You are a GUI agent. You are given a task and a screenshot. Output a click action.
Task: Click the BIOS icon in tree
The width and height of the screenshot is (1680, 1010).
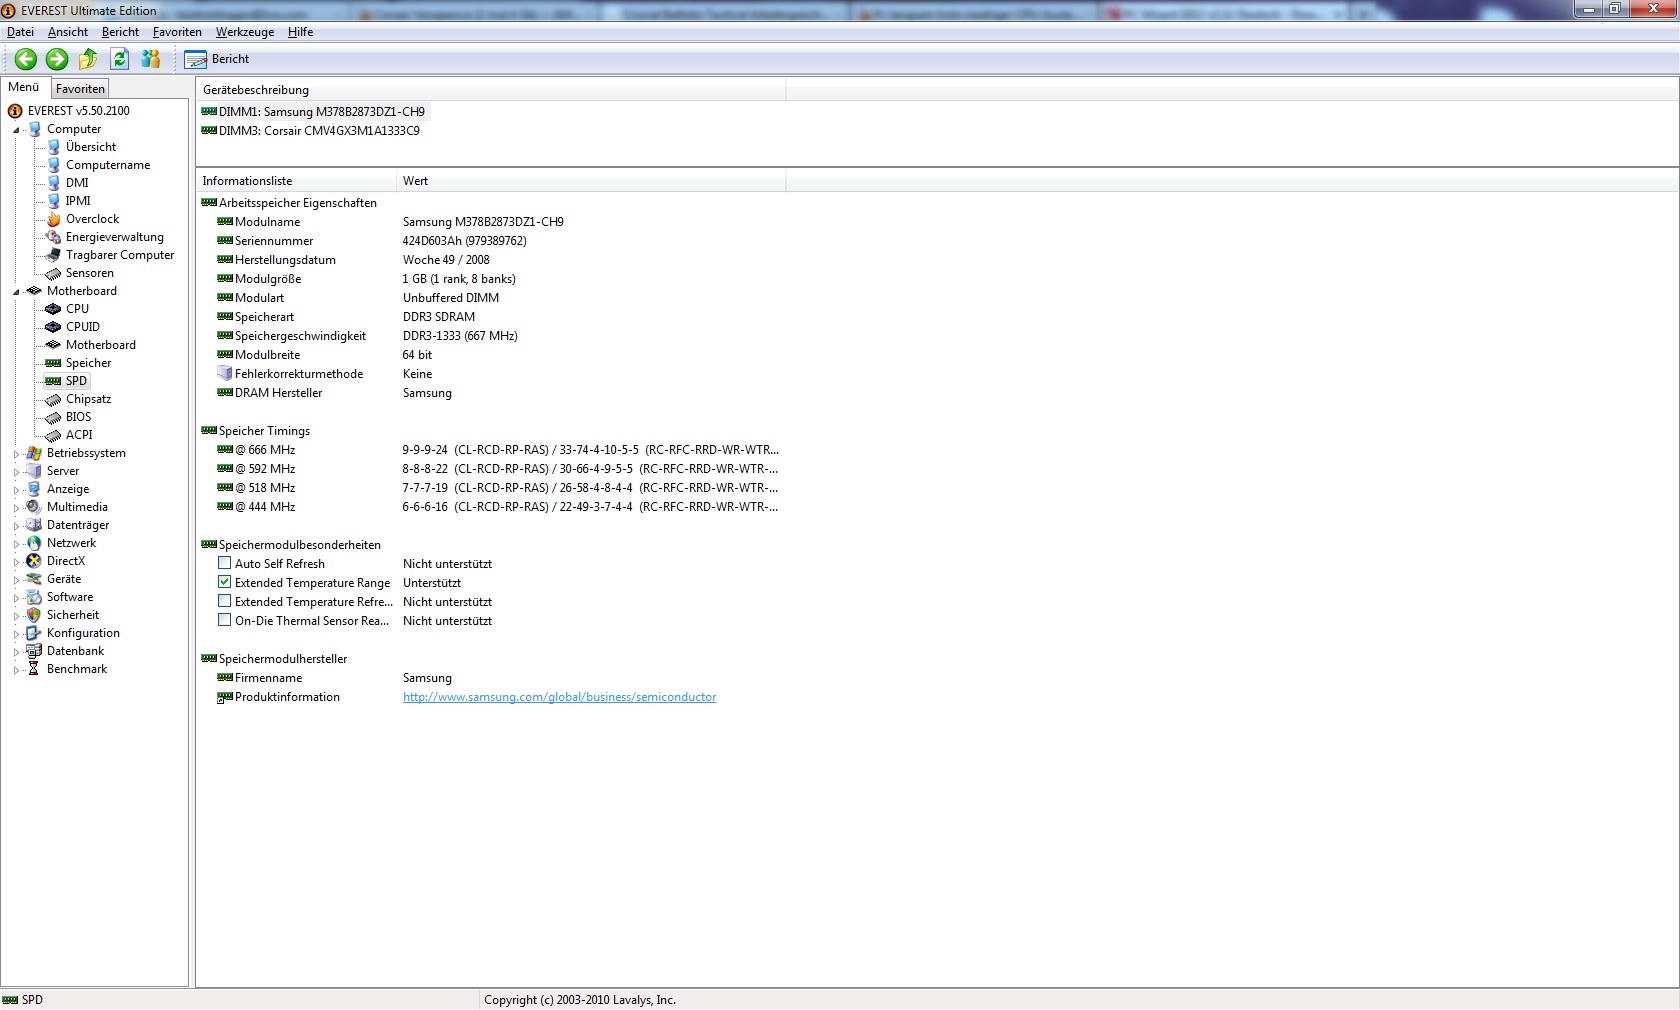(54, 417)
